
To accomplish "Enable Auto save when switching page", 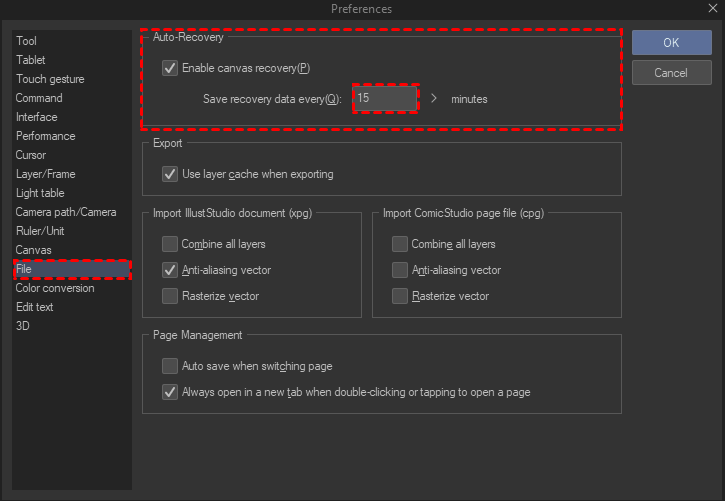I will pyautogui.click(x=170, y=366).
